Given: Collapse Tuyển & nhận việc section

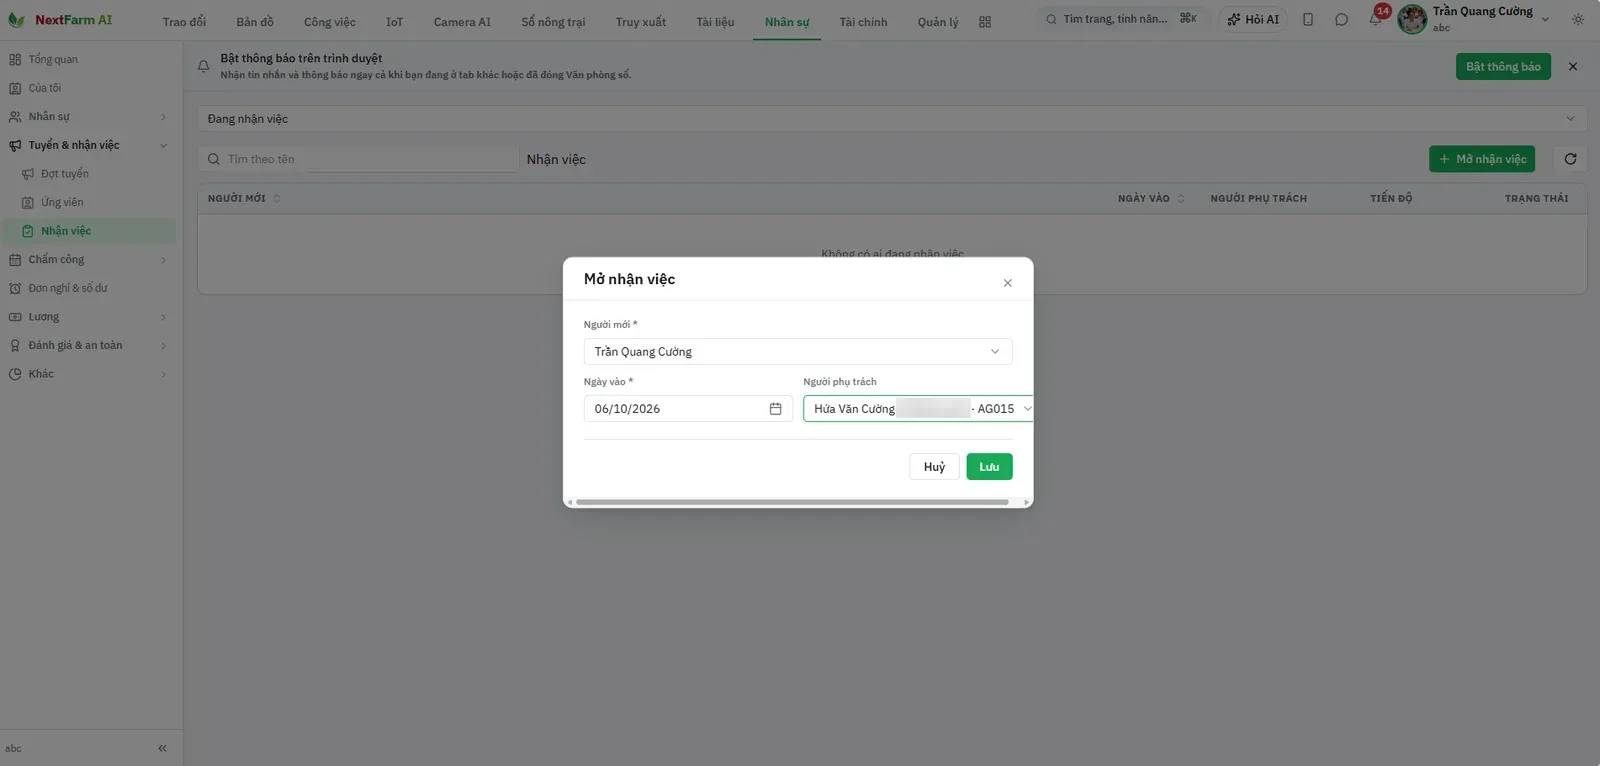Looking at the screenshot, I should point(90,145).
